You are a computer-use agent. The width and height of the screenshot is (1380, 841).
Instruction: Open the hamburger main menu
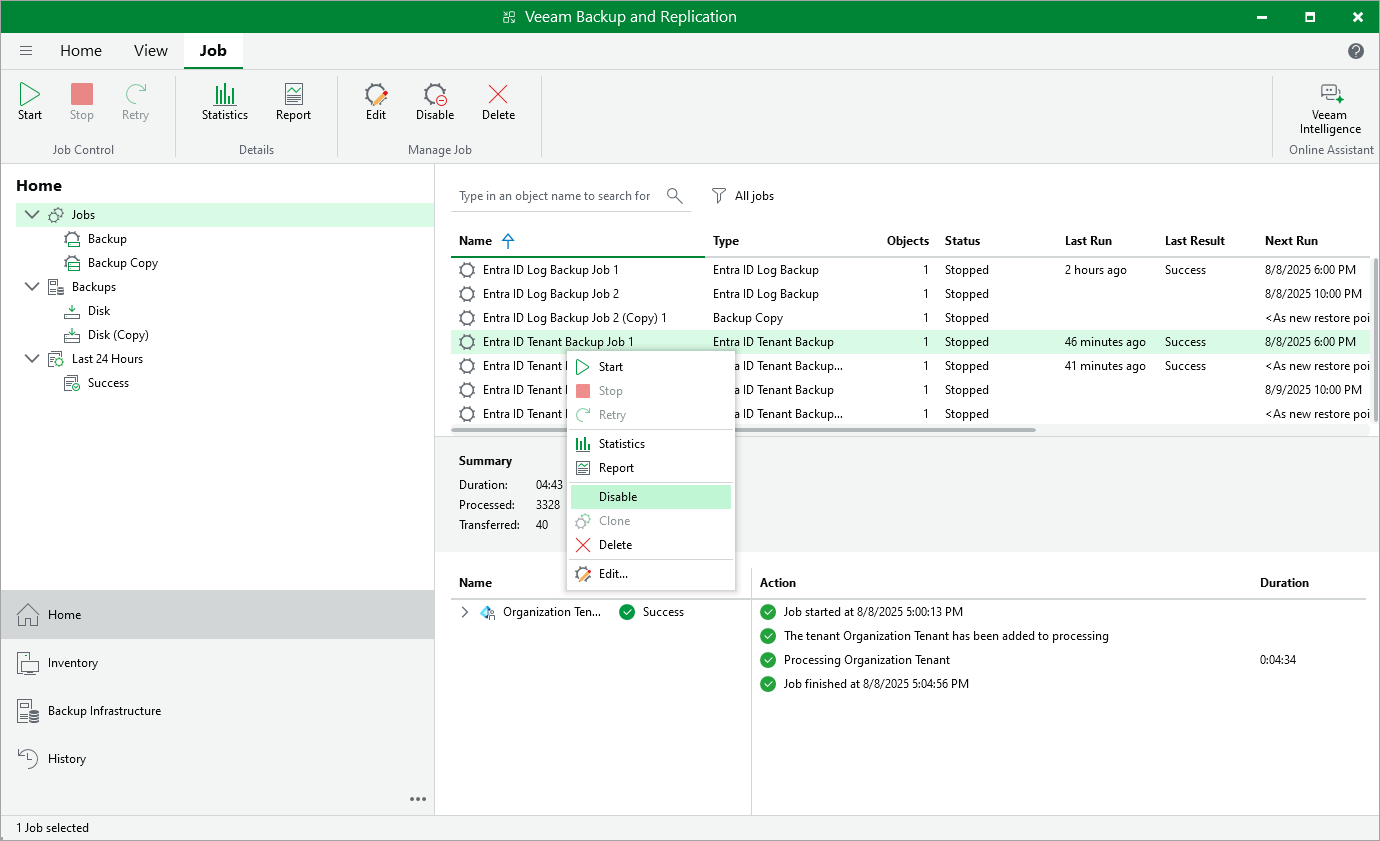[26, 51]
